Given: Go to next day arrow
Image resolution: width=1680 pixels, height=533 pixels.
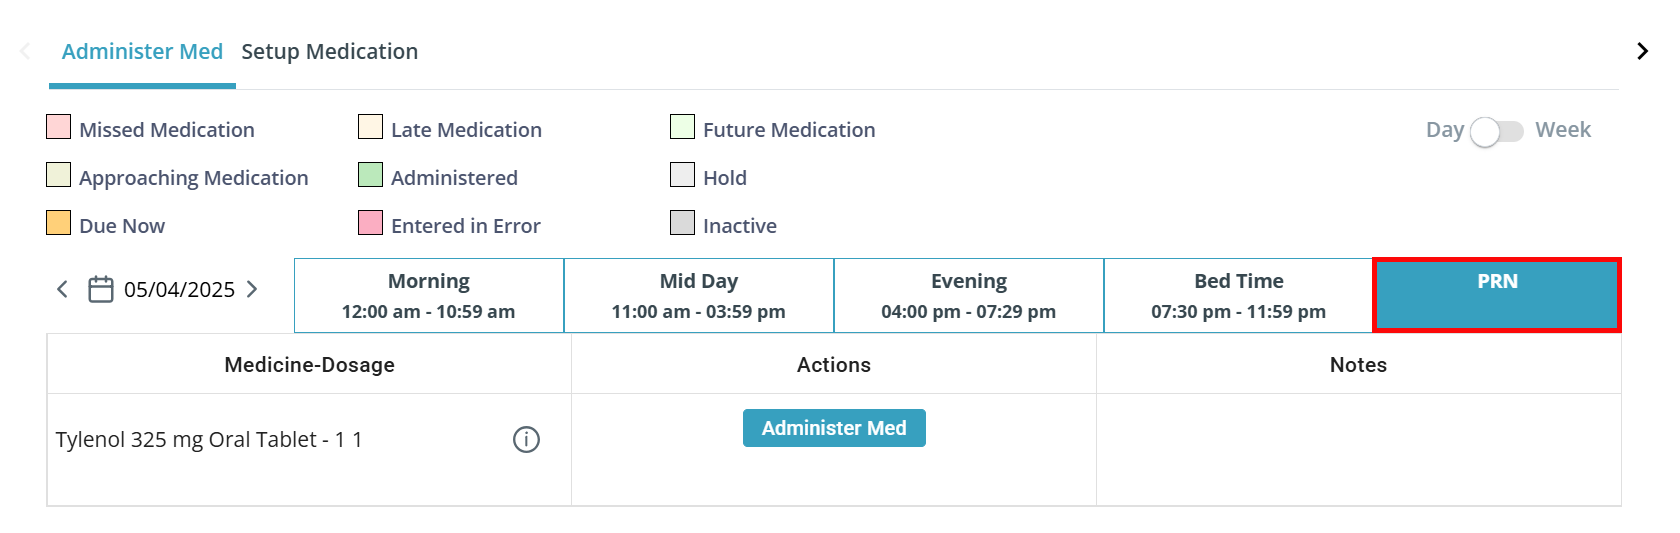Looking at the screenshot, I should (252, 290).
